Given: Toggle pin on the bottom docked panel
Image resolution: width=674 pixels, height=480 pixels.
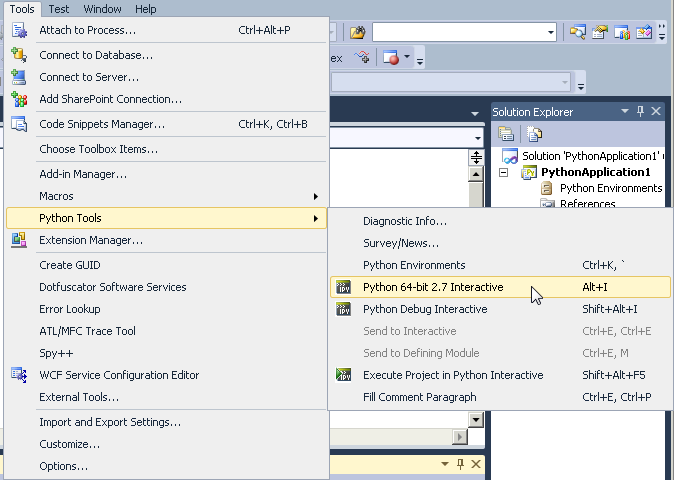Looking at the screenshot, I should (460, 464).
